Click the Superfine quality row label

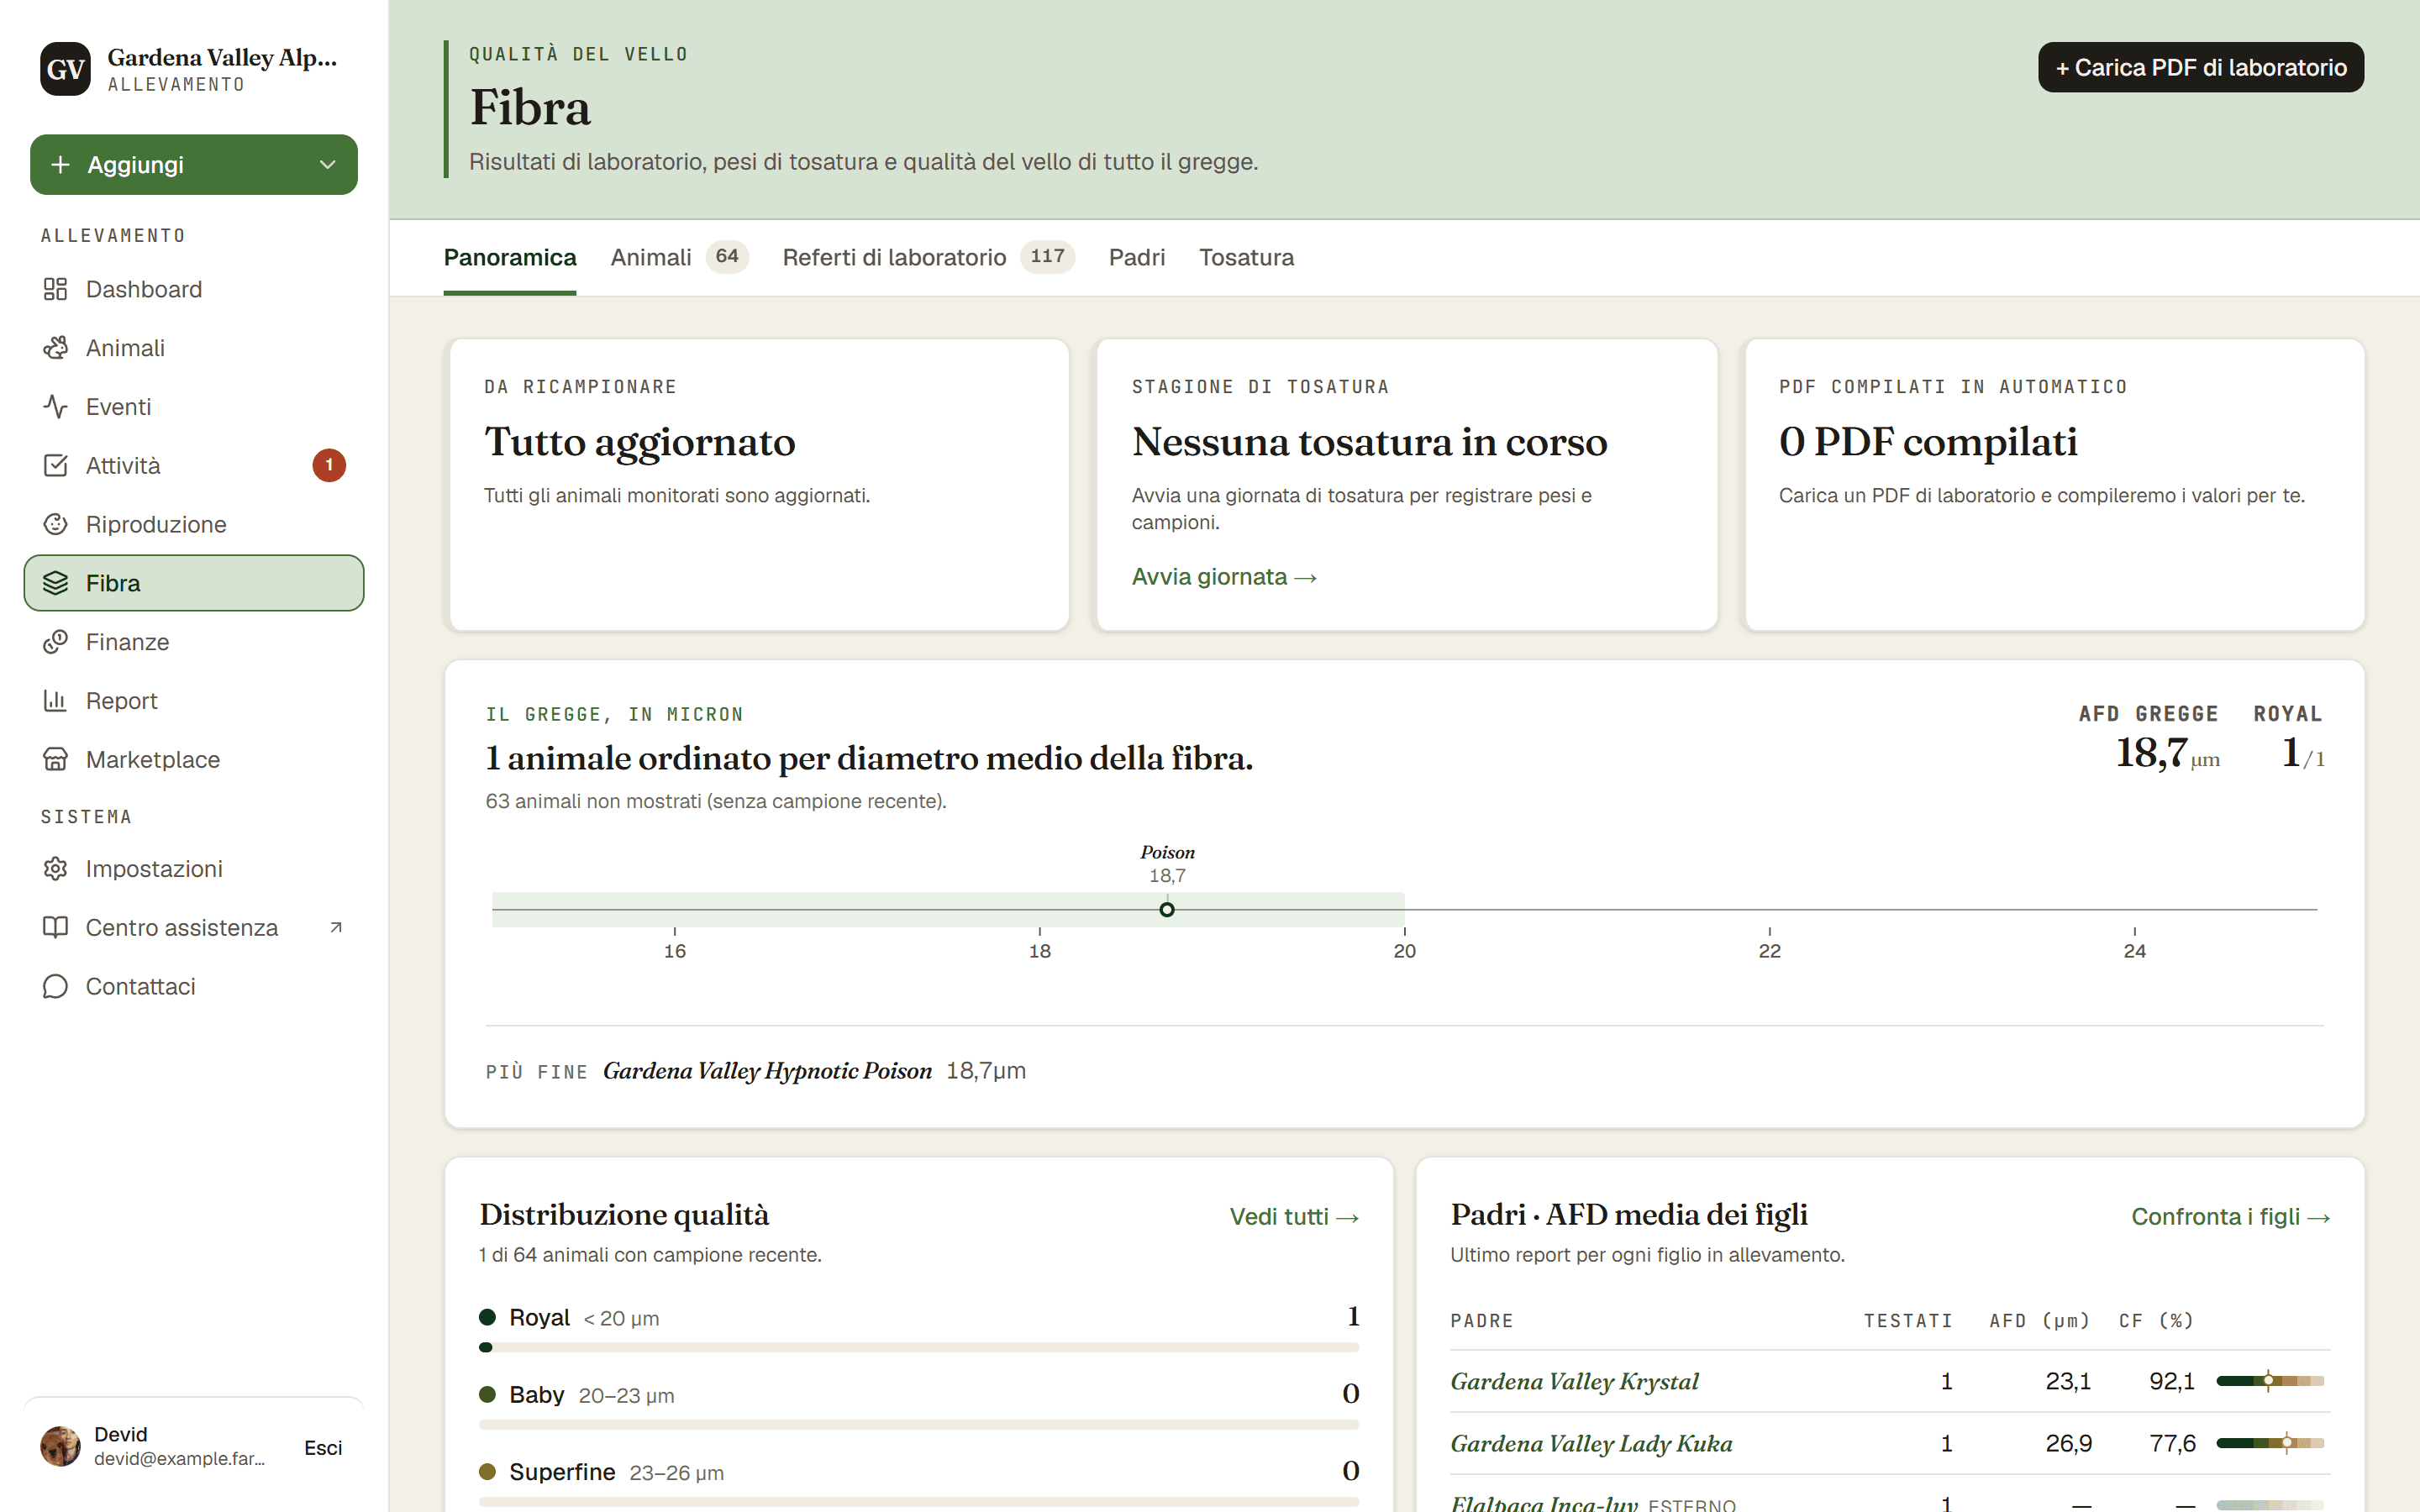click(562, 1472)
